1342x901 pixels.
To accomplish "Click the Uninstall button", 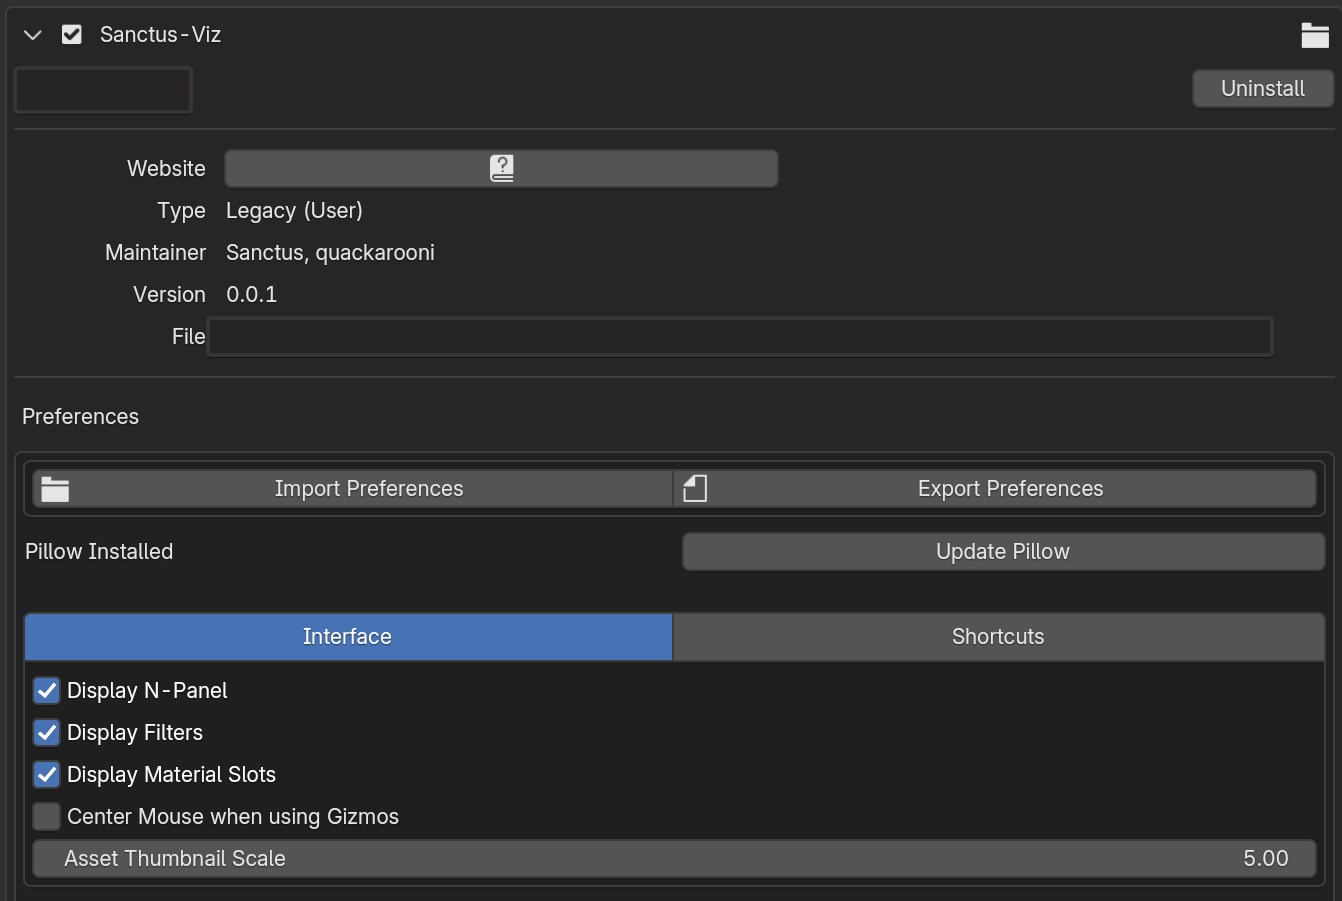I will (1262, 89).
